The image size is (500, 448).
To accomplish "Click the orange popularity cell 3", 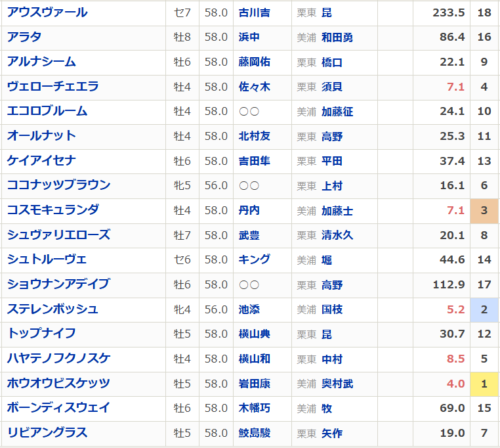I will (x=484, y=211).
